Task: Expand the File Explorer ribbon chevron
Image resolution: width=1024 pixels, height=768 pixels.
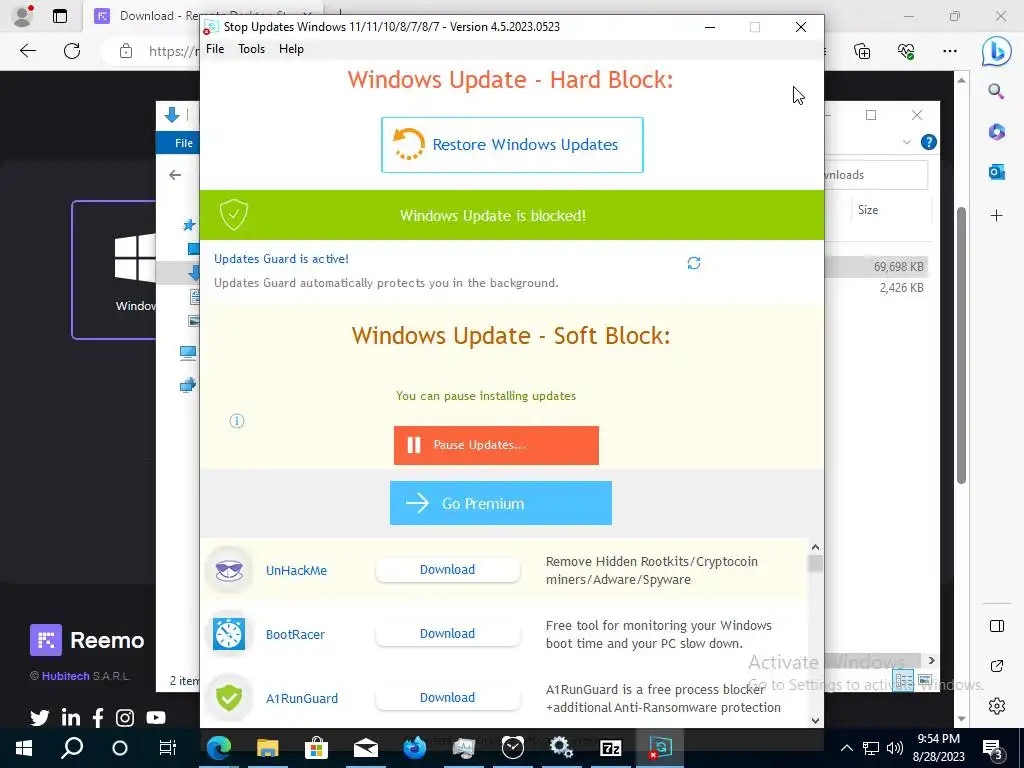Action: pos(906,142)
